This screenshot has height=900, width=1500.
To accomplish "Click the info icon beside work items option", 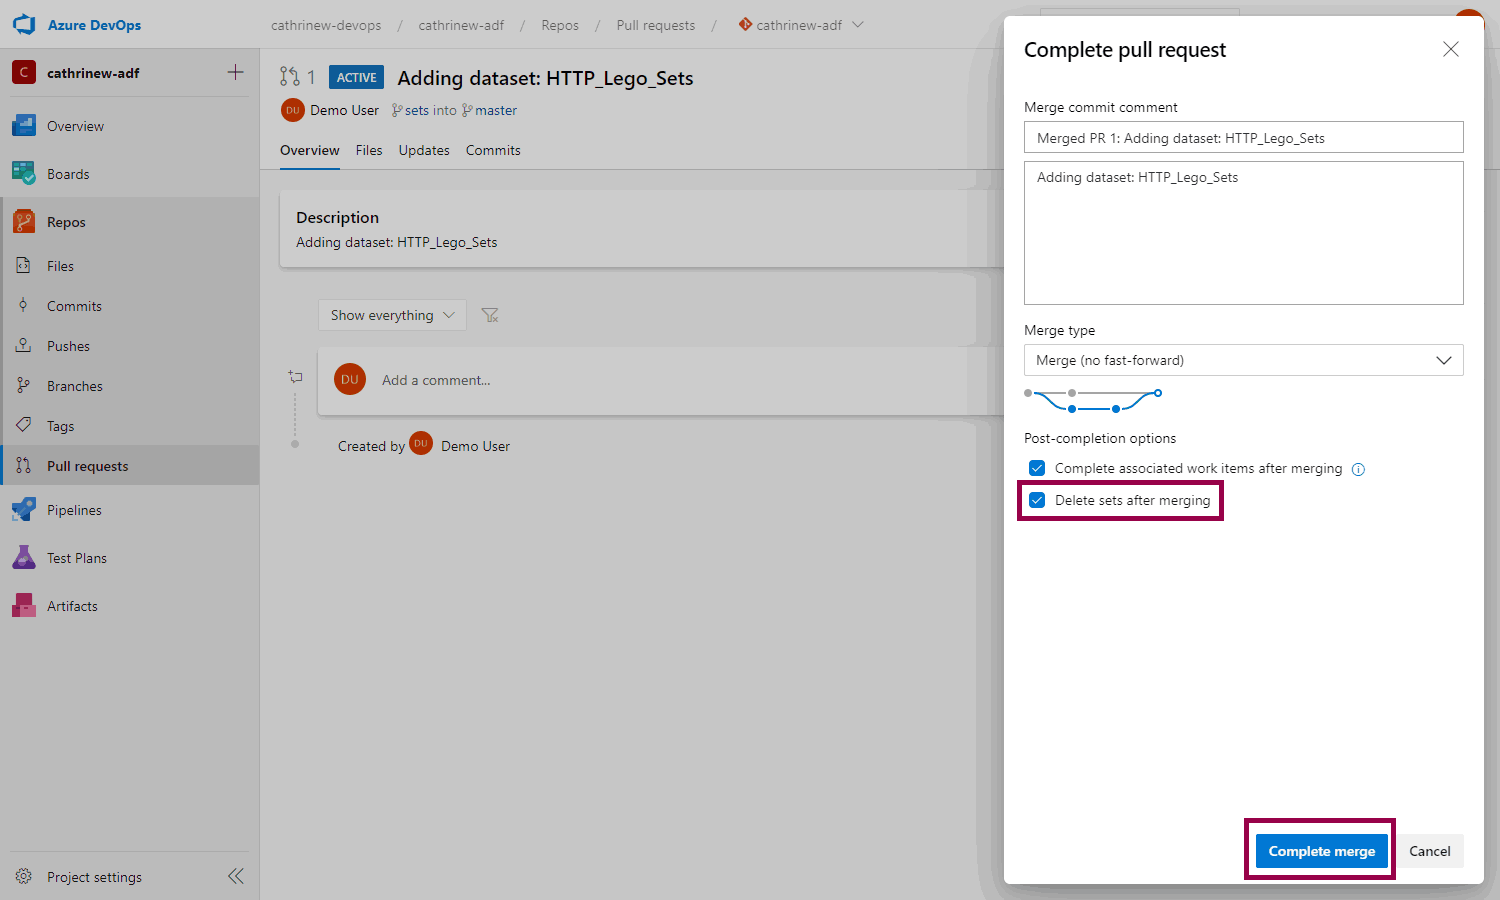I will click(1358, 469).
